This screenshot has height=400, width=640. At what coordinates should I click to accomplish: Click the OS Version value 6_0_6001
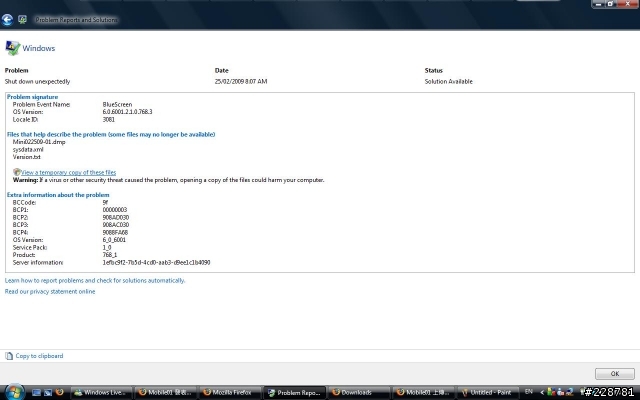[x=114, y=240]
